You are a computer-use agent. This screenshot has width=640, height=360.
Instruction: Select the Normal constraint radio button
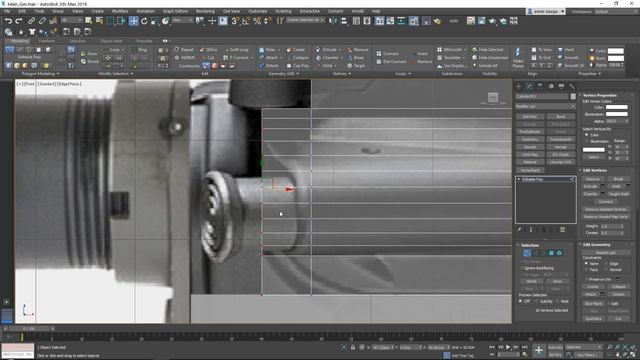tap(605, 269)
